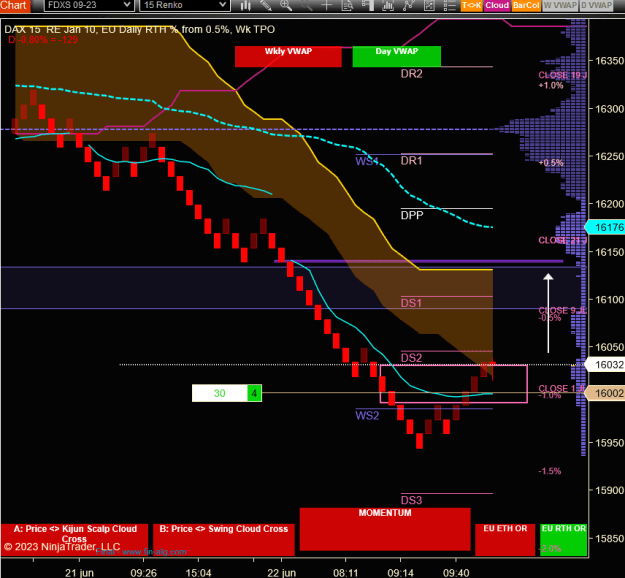Click the dimmed zoom out magnifier icon
The width and height of the screenshot is (625, 578).
pyautogui.click(x=306, y=5)
